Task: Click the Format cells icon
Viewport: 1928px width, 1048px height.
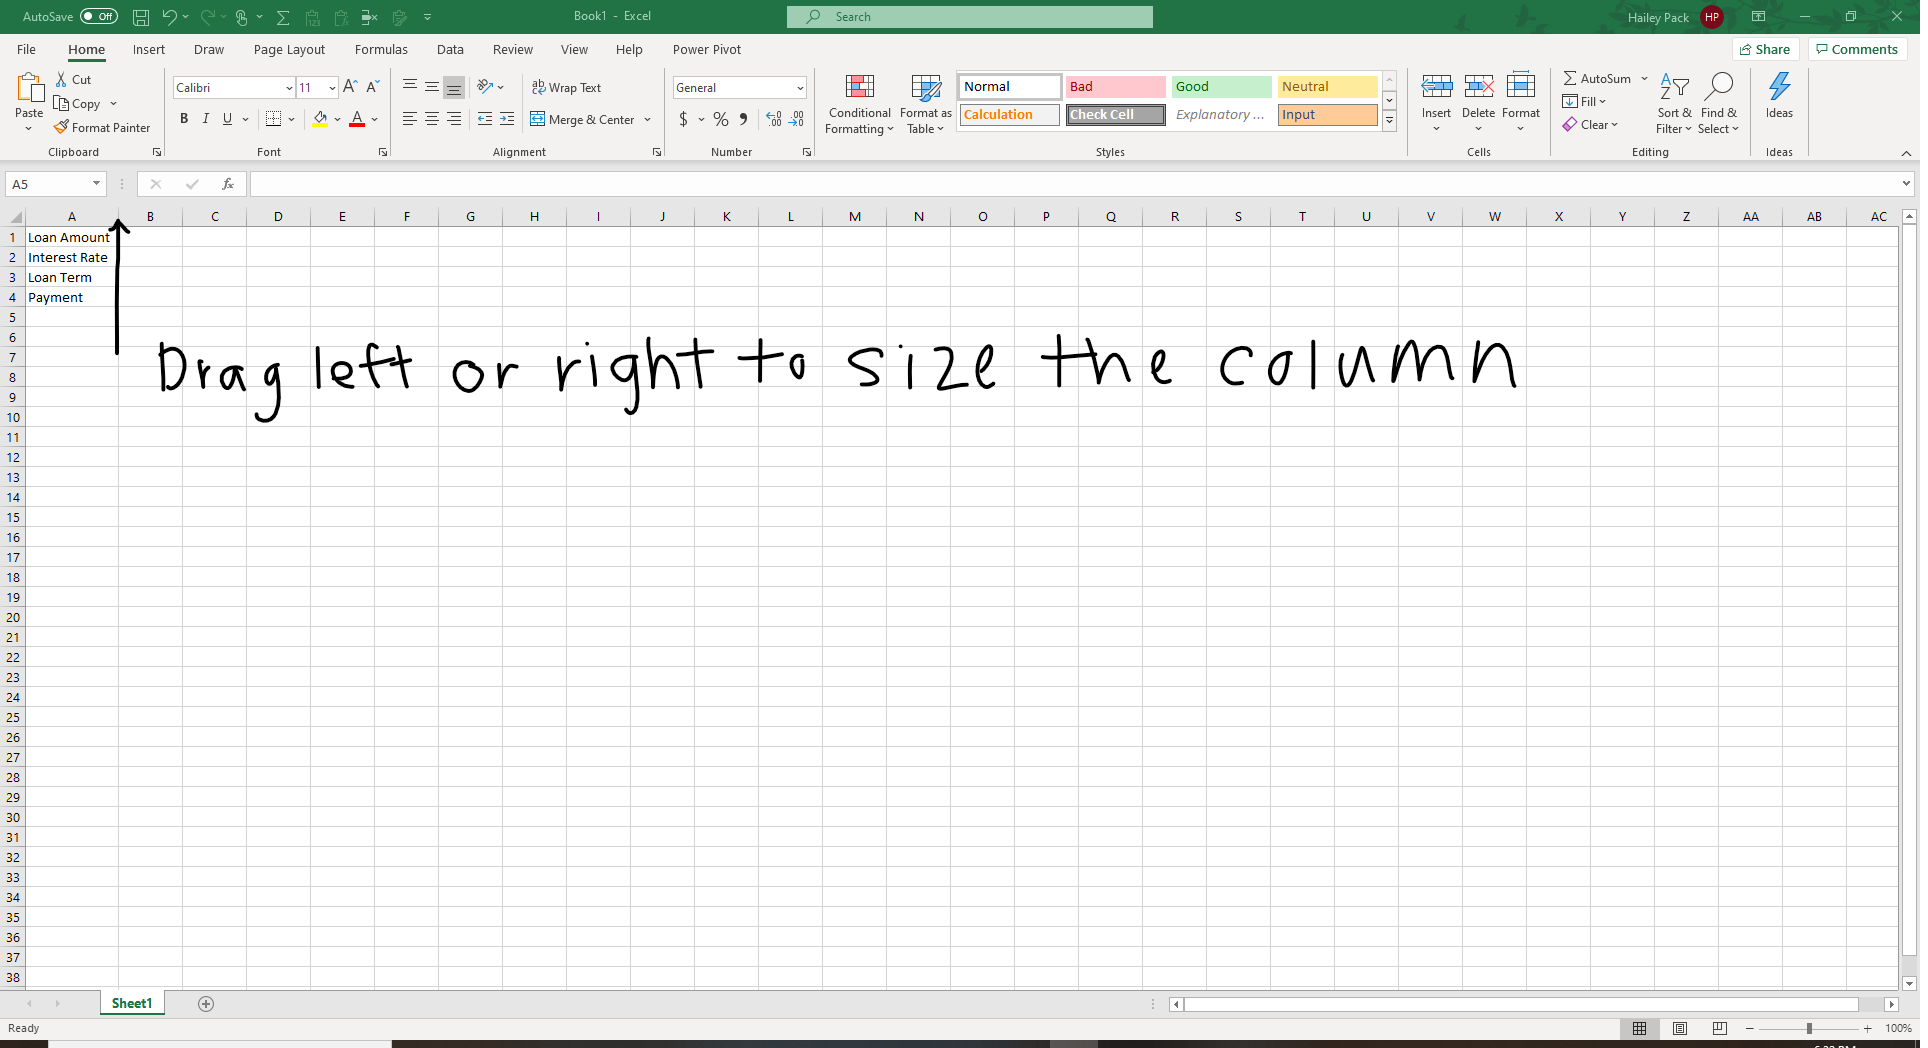Action: (x=1521, y=87)
